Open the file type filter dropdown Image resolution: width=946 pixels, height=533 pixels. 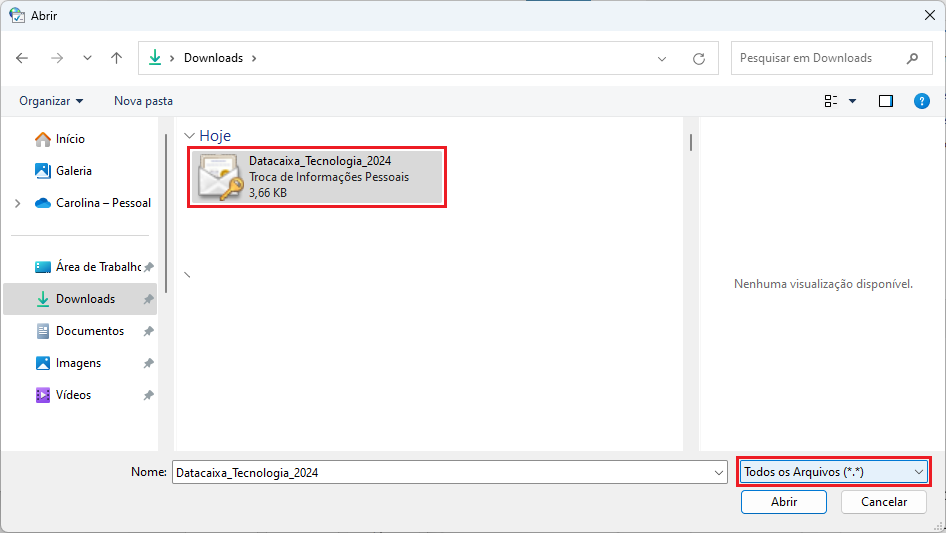coord(834,471)
